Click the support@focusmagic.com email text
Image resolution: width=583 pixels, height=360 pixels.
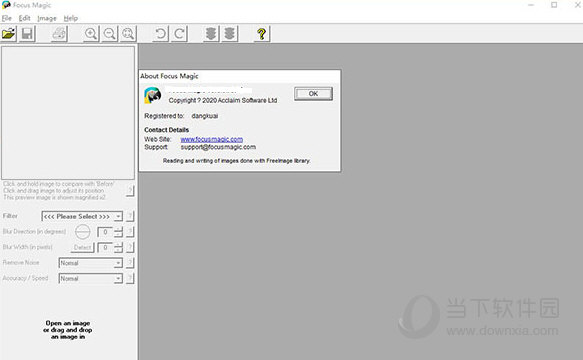[218, 147]
